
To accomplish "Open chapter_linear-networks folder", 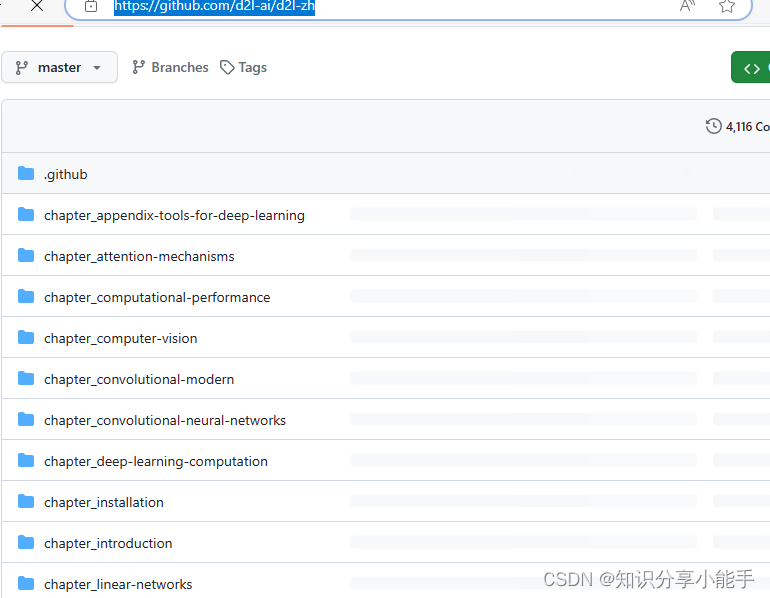I will pyautogui.click(x=118, y=584).
